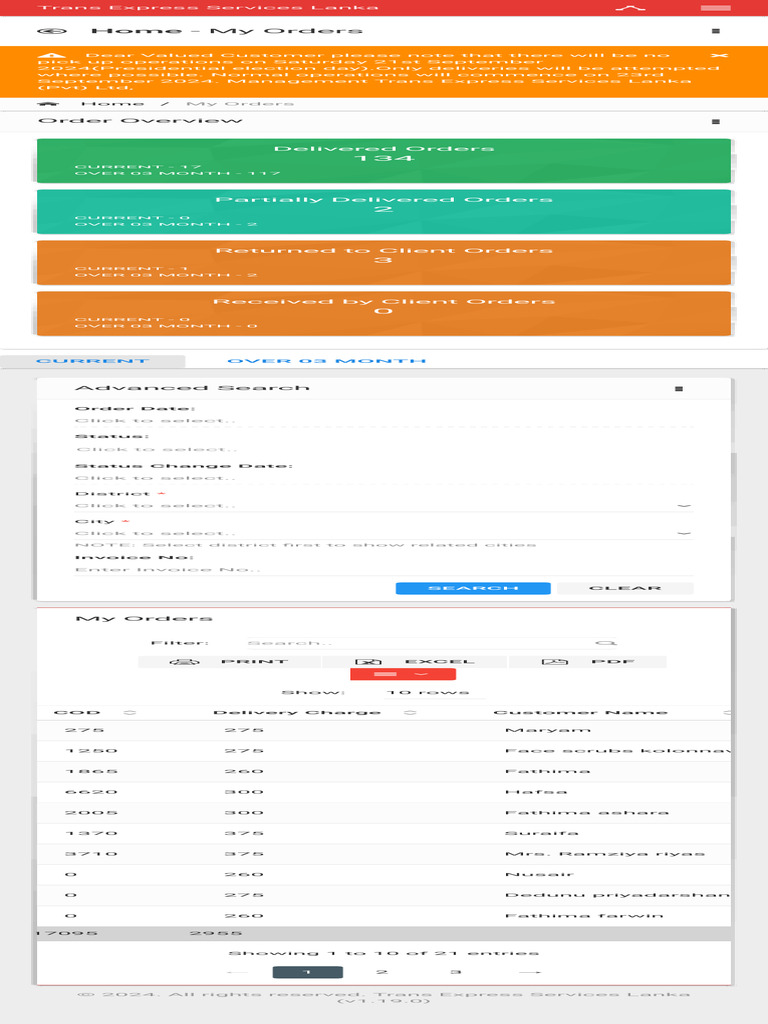Select the Order Date field
The height and width of the screenshot is (1024, 768).
click(x=383, y=421)
